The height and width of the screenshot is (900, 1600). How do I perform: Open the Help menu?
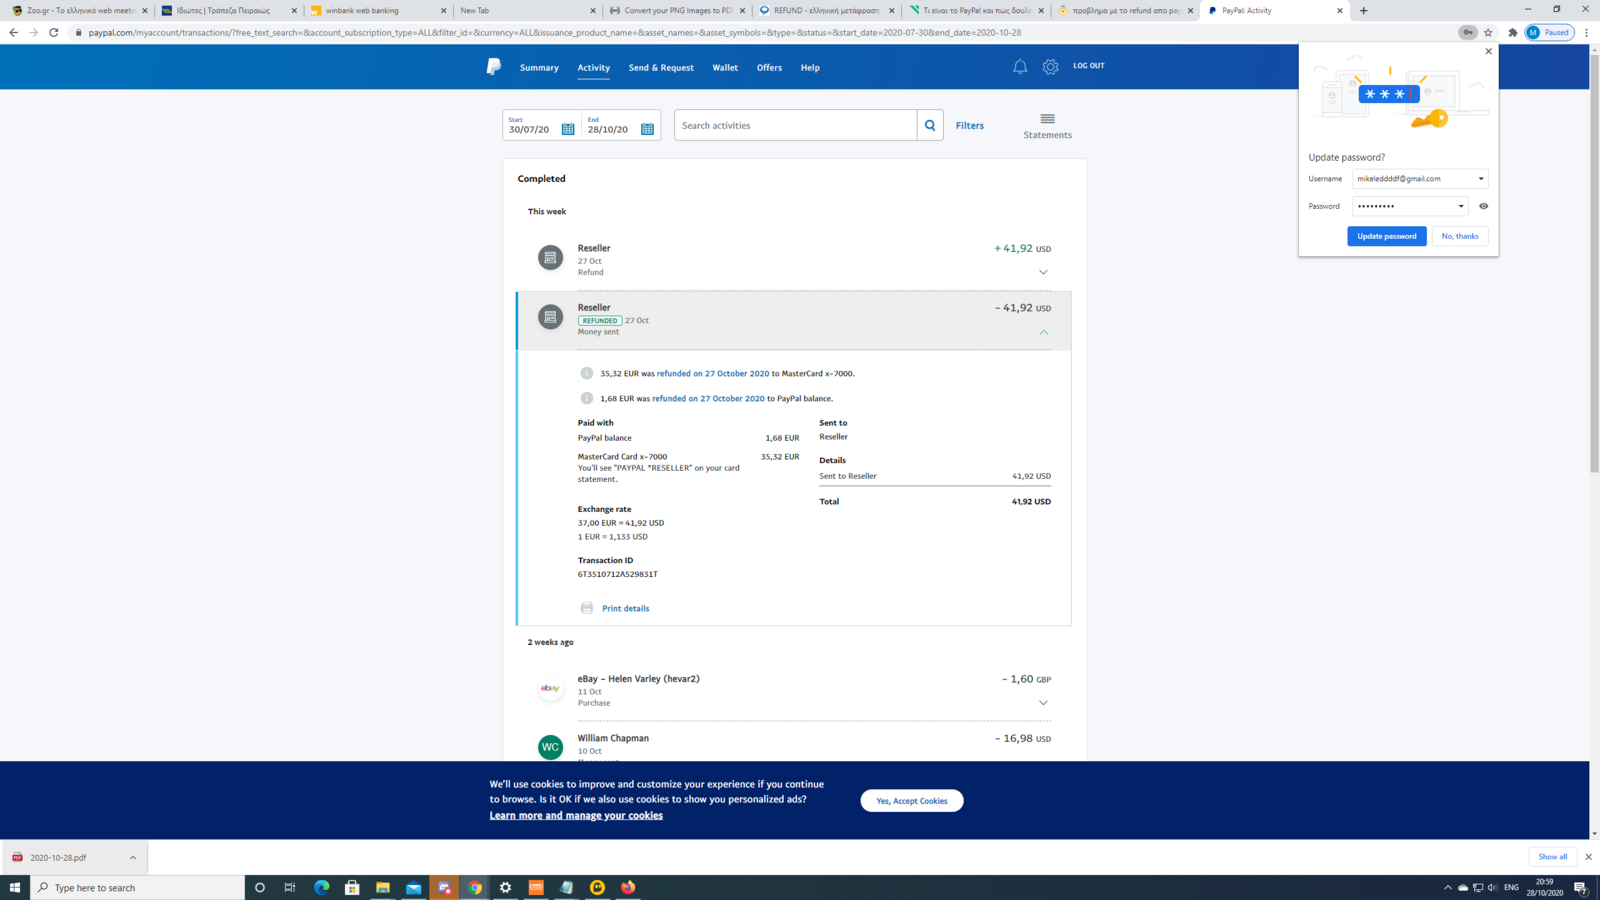pyautogui.click(x=810, y=68)
